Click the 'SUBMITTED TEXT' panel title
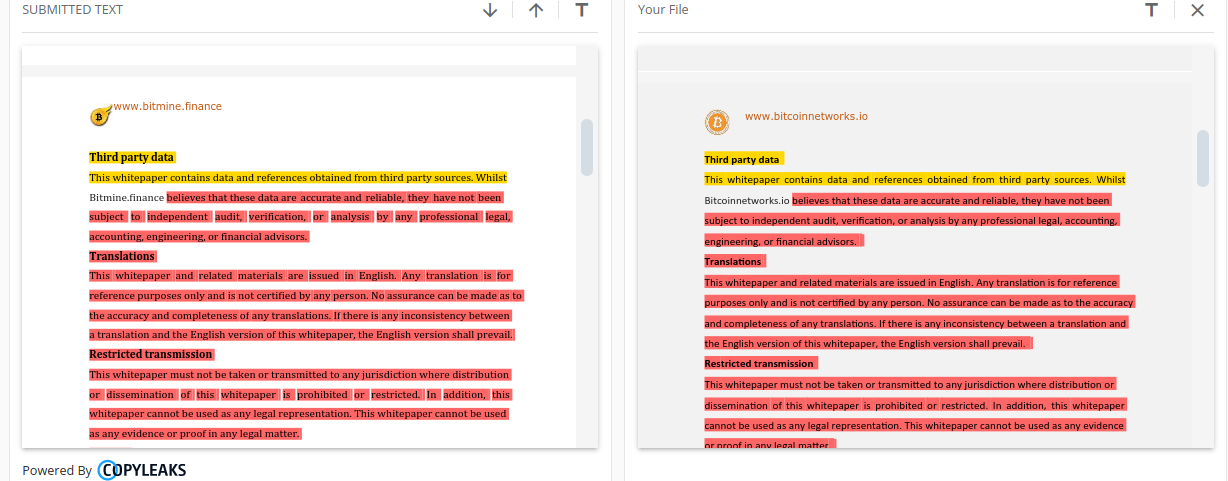1228x481 pixels. (73, 10)
